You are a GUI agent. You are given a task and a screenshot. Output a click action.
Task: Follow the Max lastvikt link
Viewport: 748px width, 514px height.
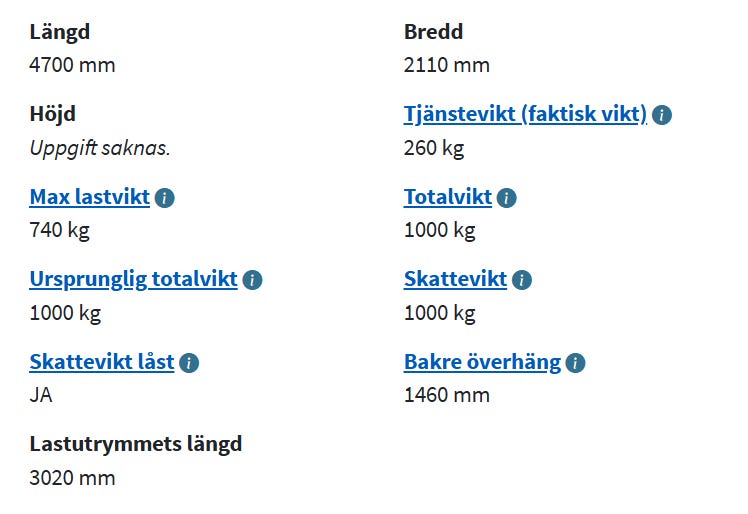coord(90,197)
